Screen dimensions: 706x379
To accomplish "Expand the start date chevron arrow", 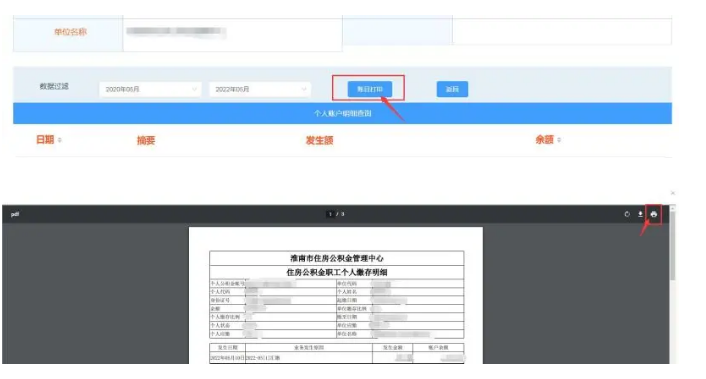I will (194, 89).
